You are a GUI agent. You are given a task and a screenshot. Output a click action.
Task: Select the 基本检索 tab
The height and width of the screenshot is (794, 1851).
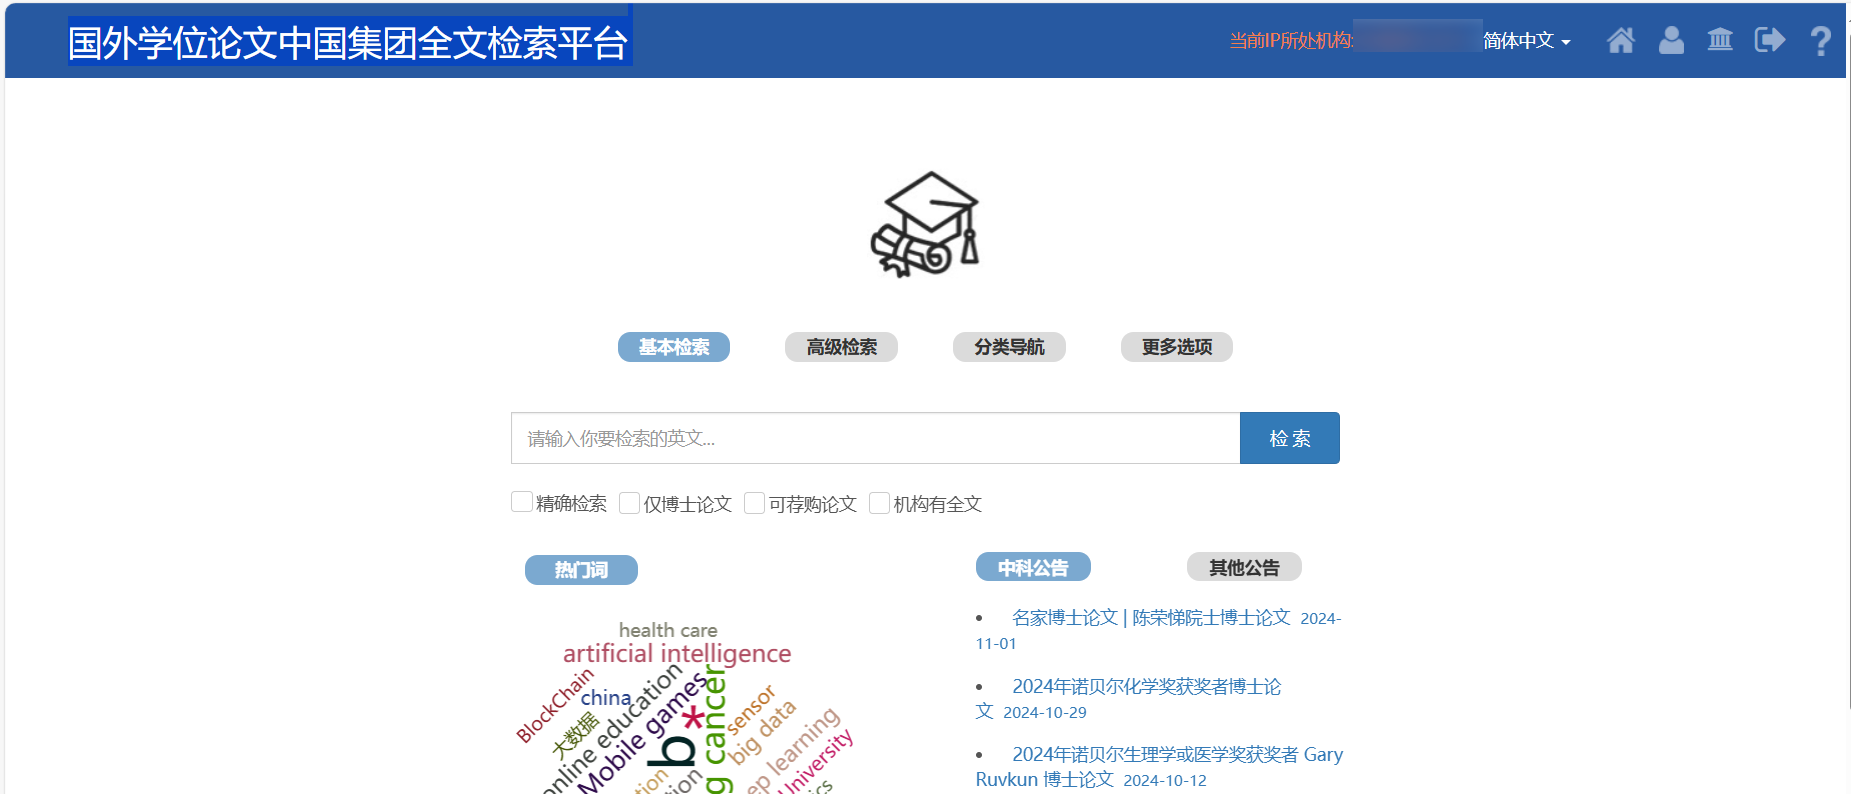(x=674, y=347)
